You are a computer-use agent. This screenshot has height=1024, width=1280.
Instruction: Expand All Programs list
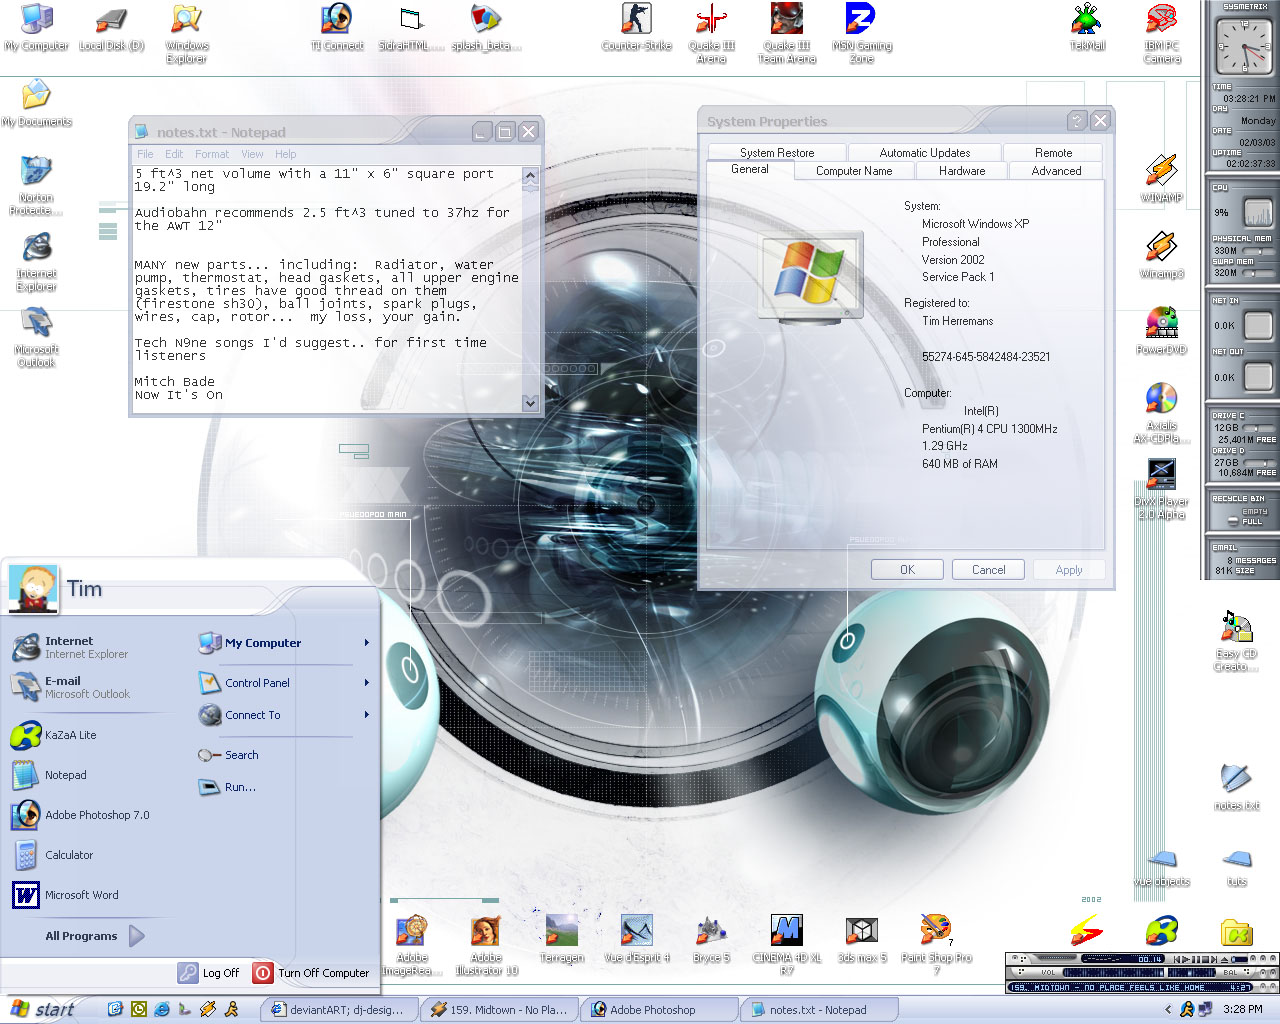(95, 936)
